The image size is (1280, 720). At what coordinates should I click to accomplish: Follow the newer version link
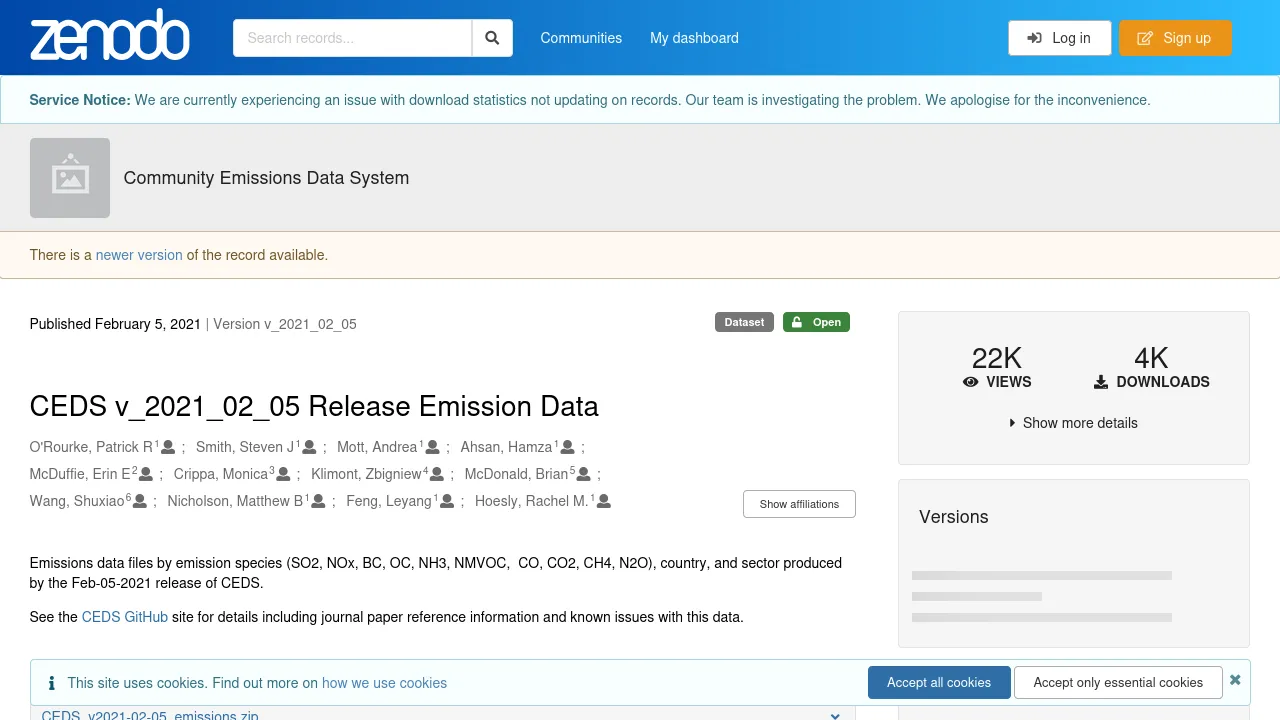coord(139,255)
